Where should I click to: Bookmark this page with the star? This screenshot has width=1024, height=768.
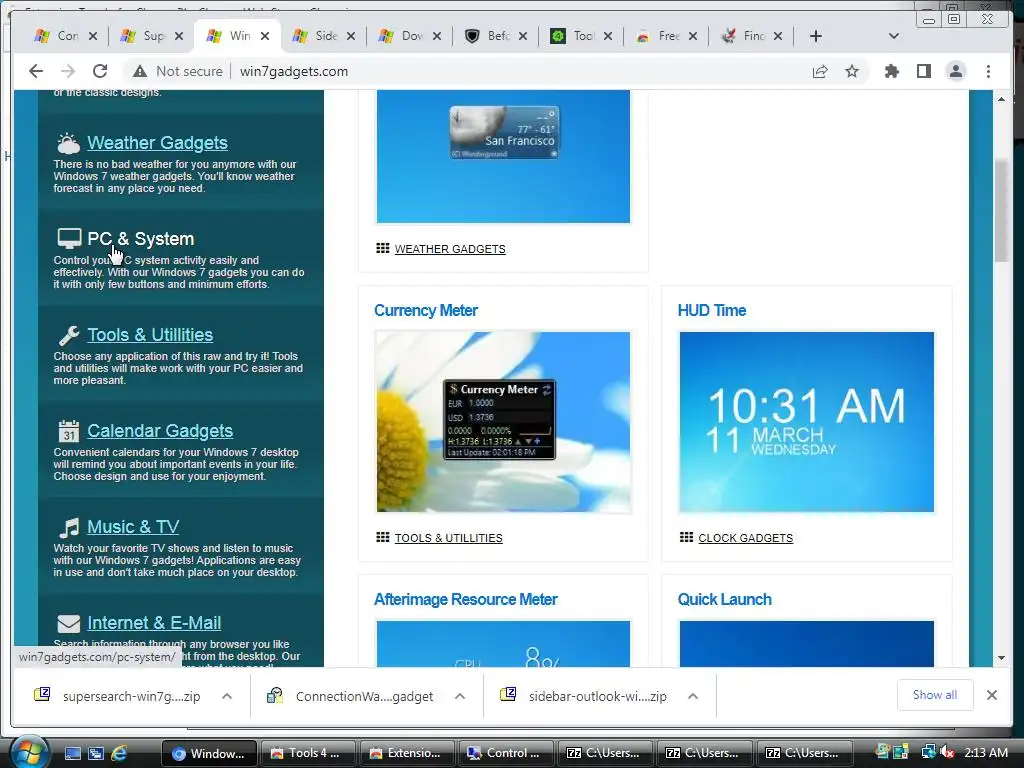(852, 71)
